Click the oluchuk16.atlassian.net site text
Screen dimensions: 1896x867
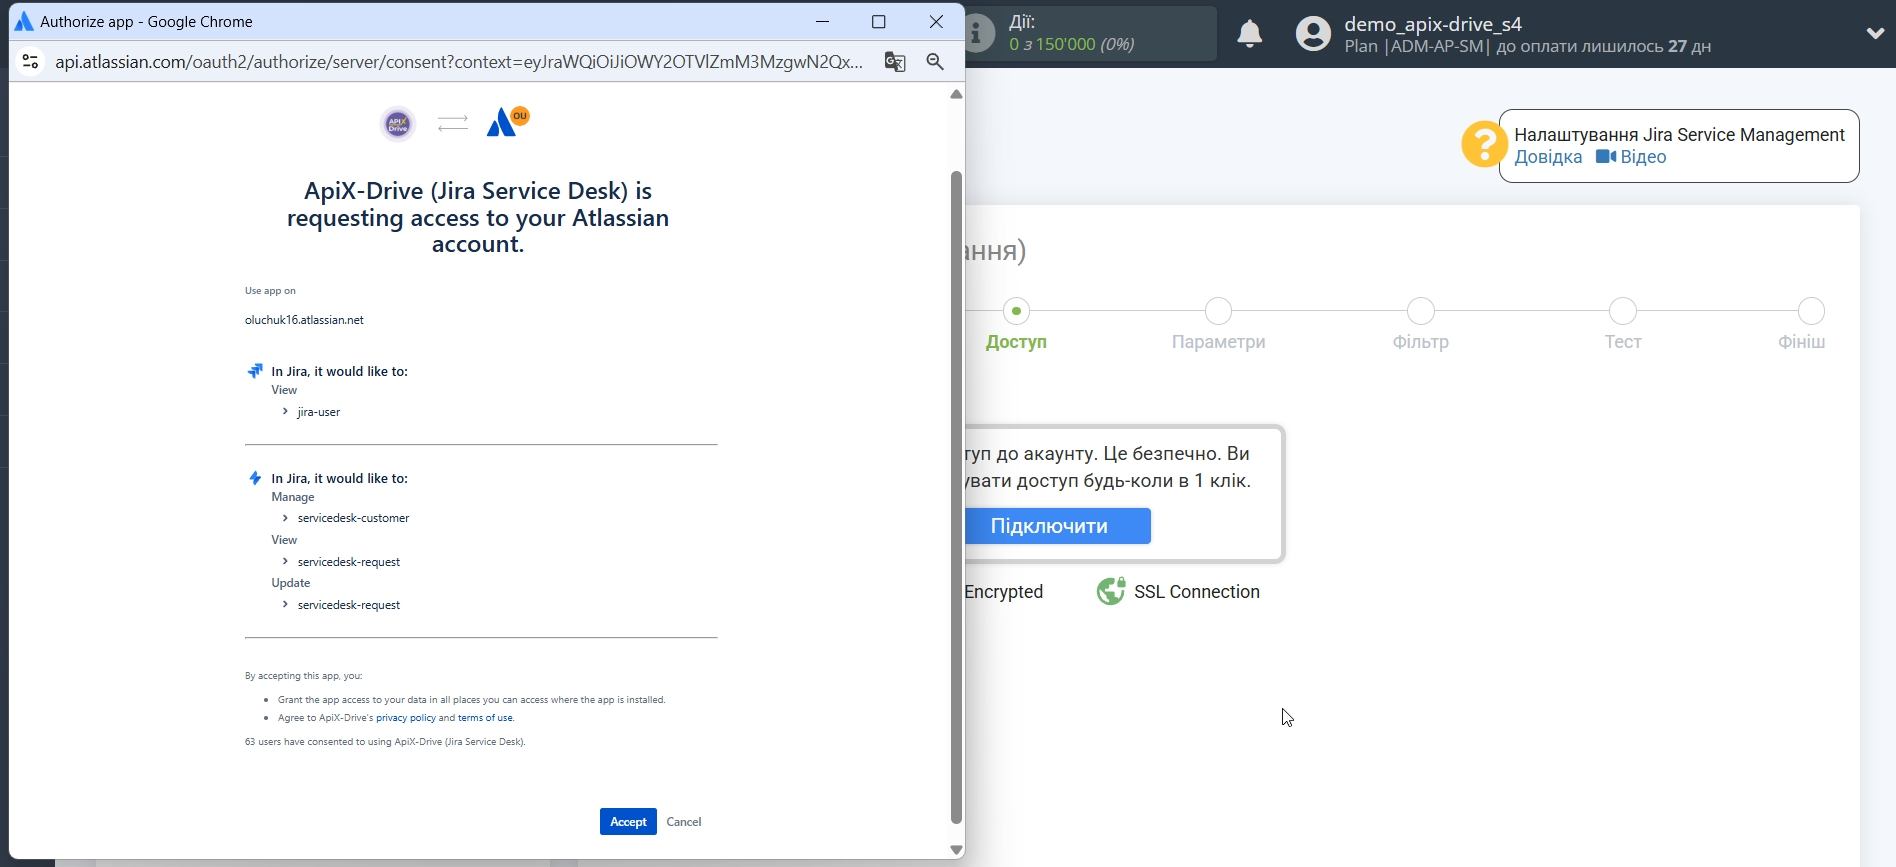coord(304,320)
